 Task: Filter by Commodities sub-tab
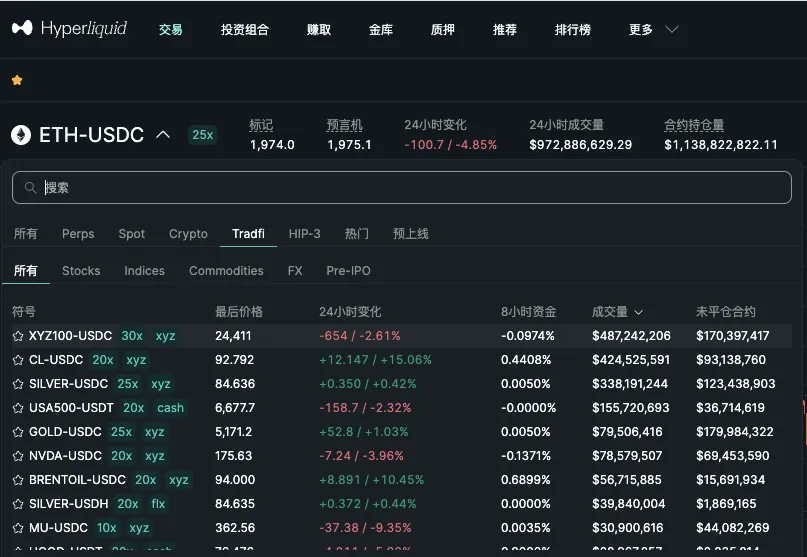226,271
